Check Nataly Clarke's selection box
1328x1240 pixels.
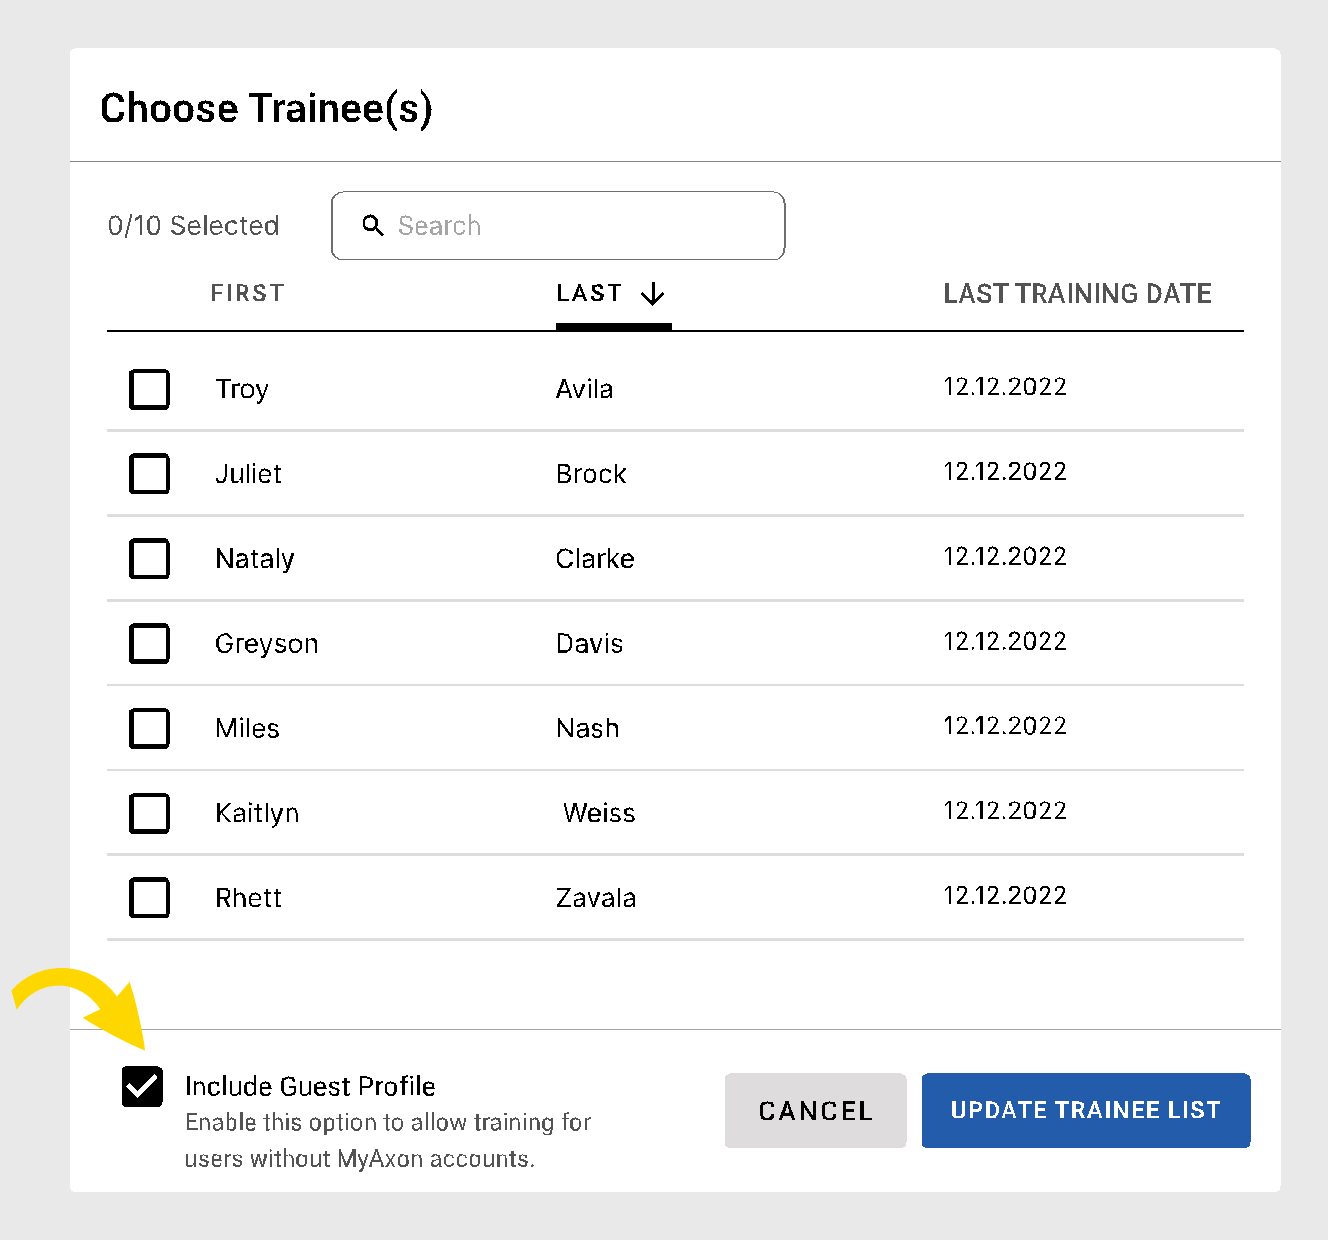[x=149, y=559]
